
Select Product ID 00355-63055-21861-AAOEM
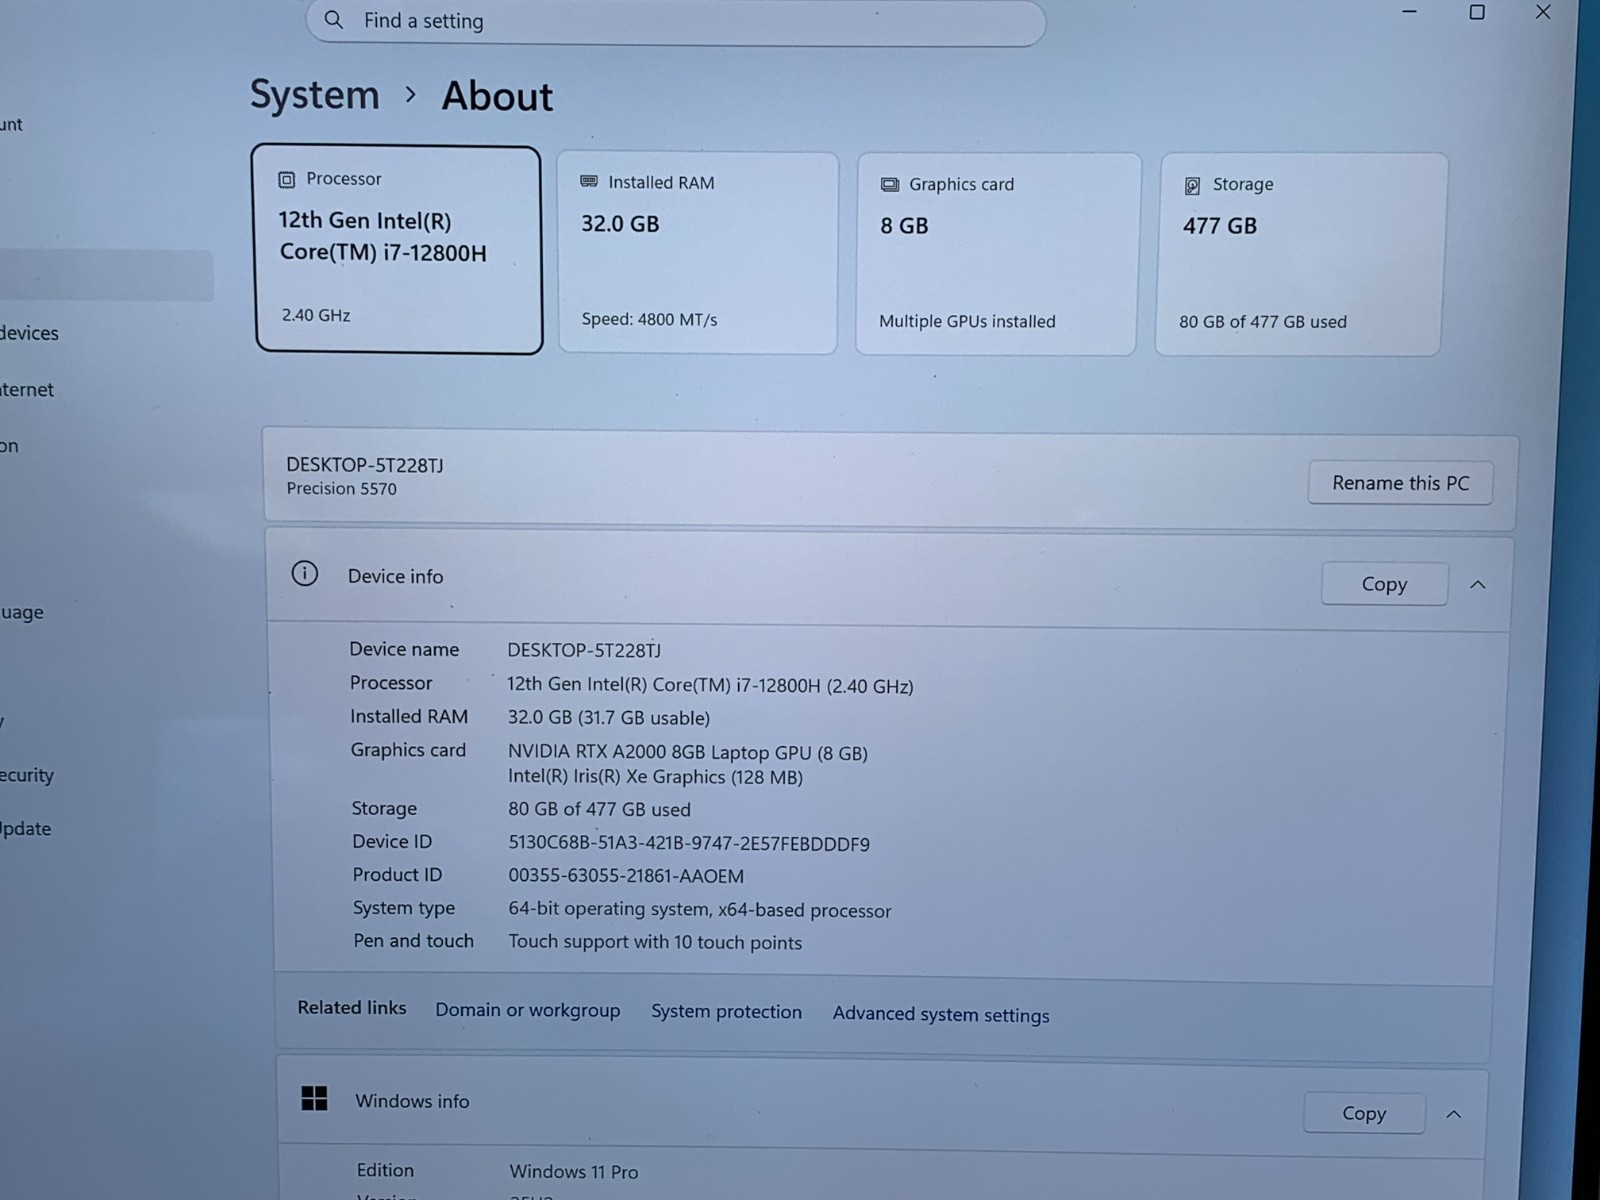pyautogui.click(x=626, y=876)
